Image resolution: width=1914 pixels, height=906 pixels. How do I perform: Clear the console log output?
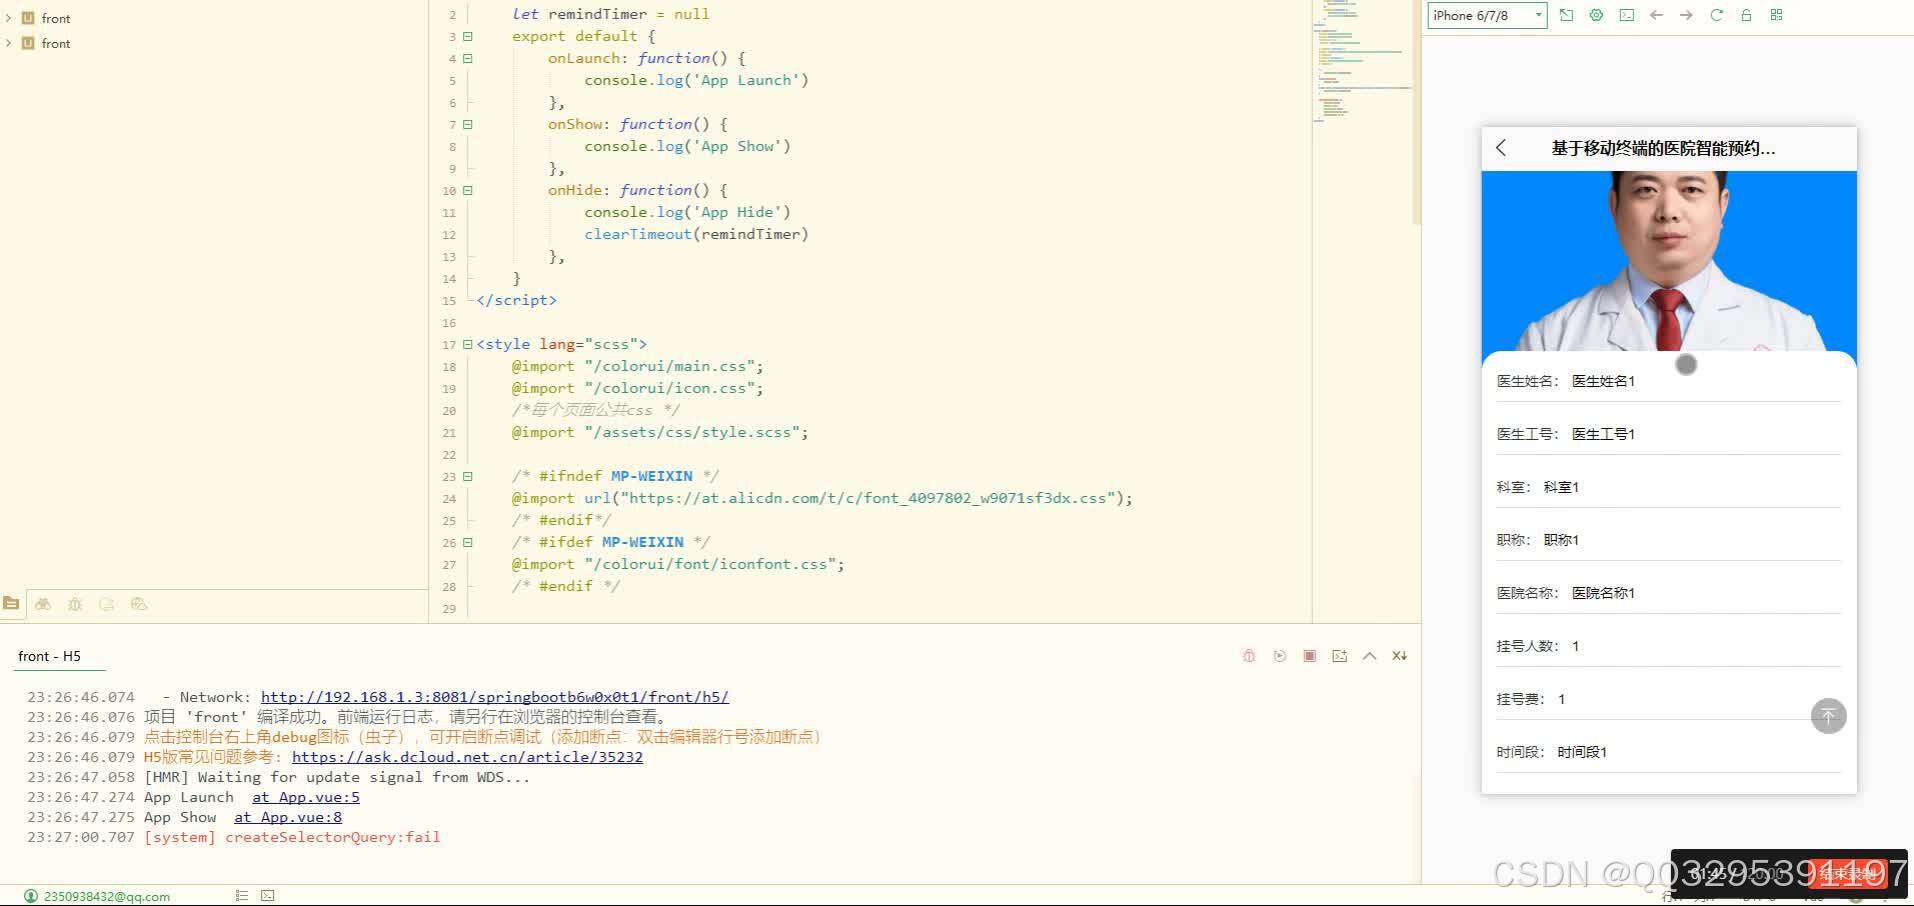(1399, 656)
